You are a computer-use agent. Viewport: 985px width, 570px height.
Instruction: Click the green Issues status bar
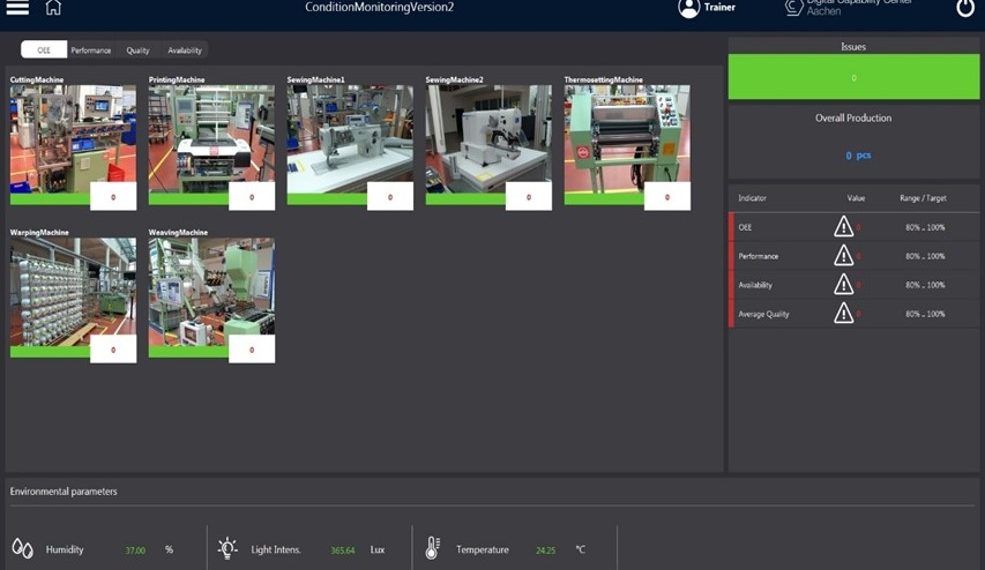click(x=853, y=77)
